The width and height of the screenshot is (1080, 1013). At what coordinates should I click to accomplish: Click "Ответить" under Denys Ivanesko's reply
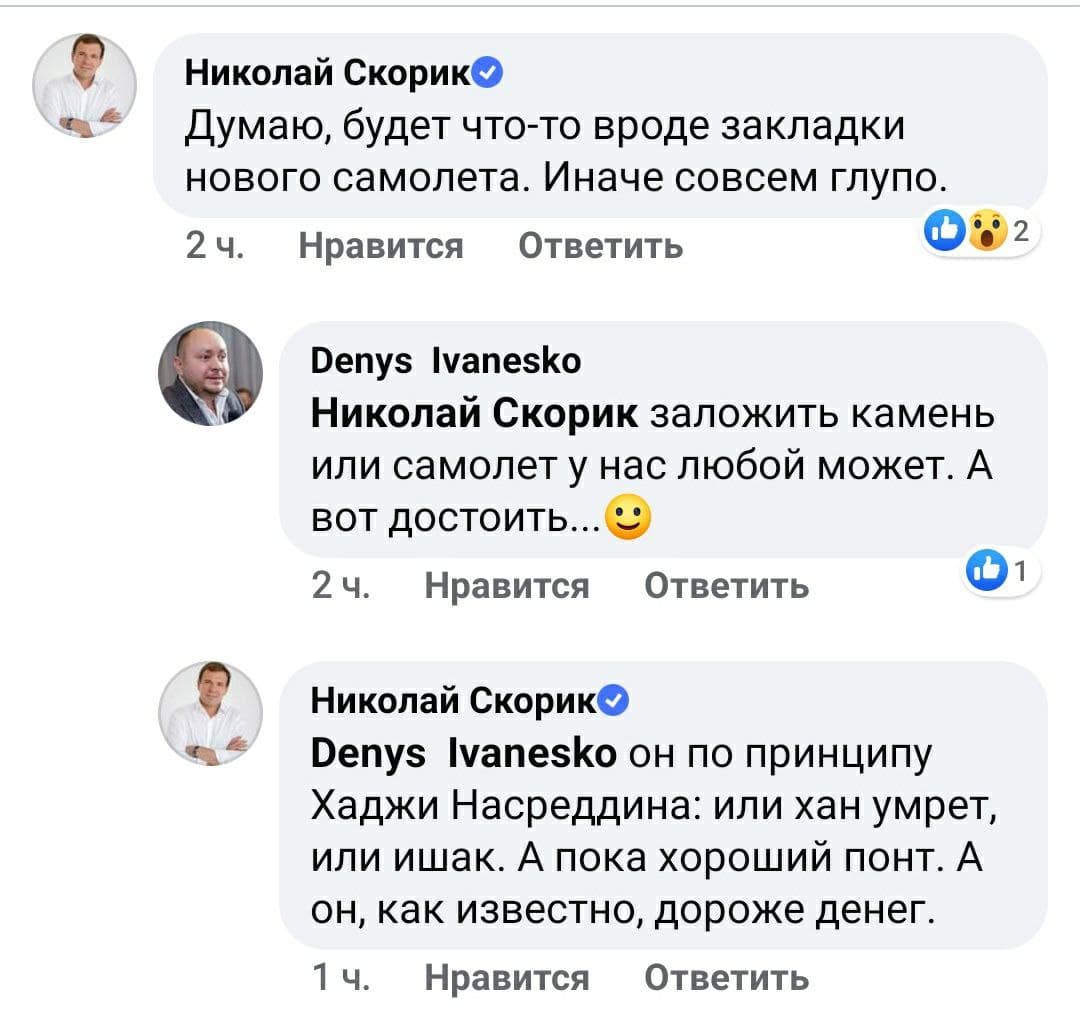pos(726,585)
